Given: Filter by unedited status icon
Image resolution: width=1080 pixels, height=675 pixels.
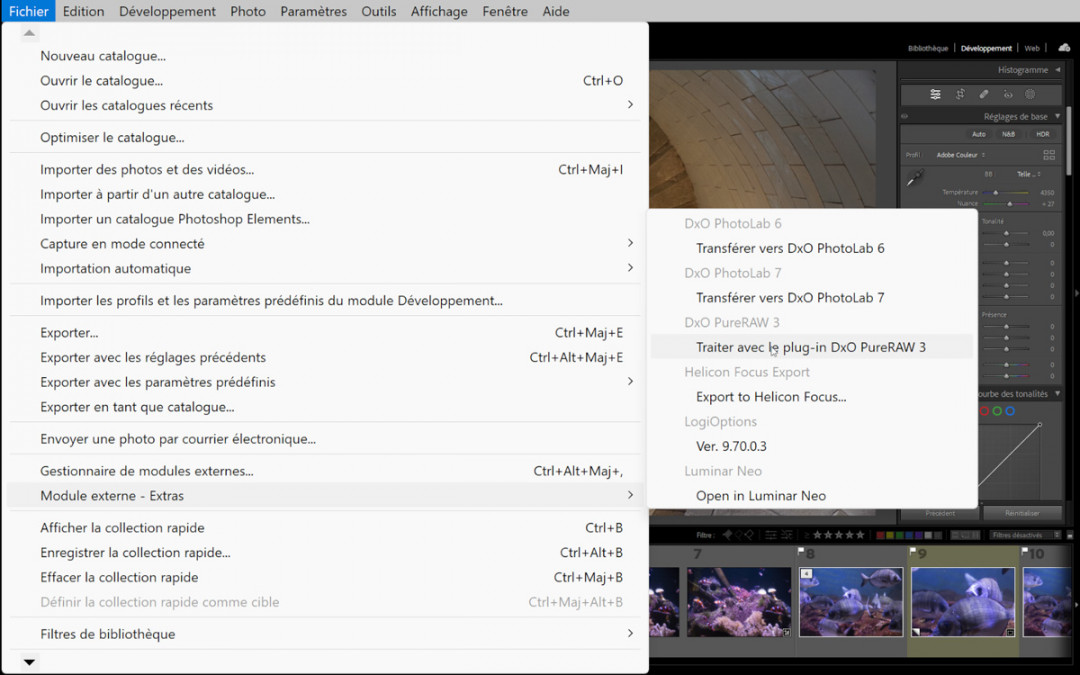Looking at the screenshot, I should (x=787, y=535).
